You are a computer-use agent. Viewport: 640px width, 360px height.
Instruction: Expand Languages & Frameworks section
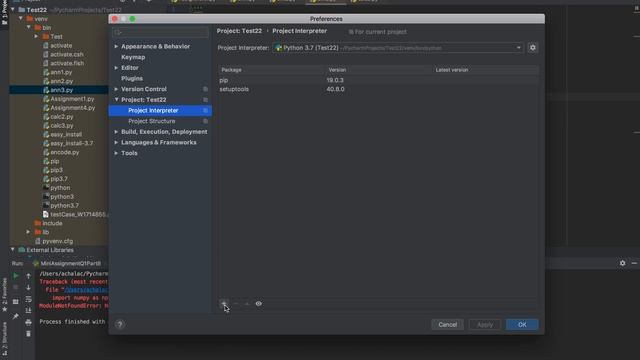116,142
